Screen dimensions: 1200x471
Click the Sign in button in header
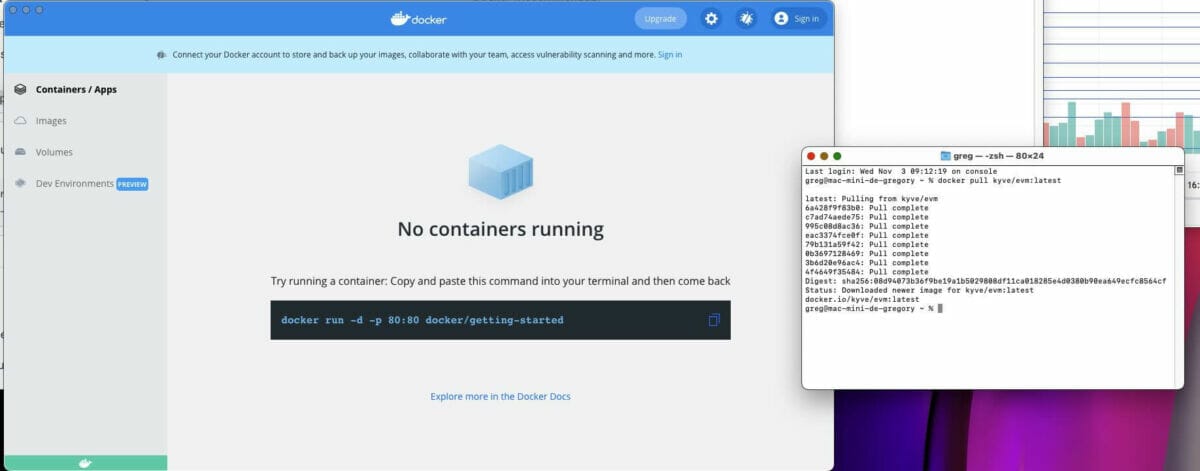coord(798,18)
